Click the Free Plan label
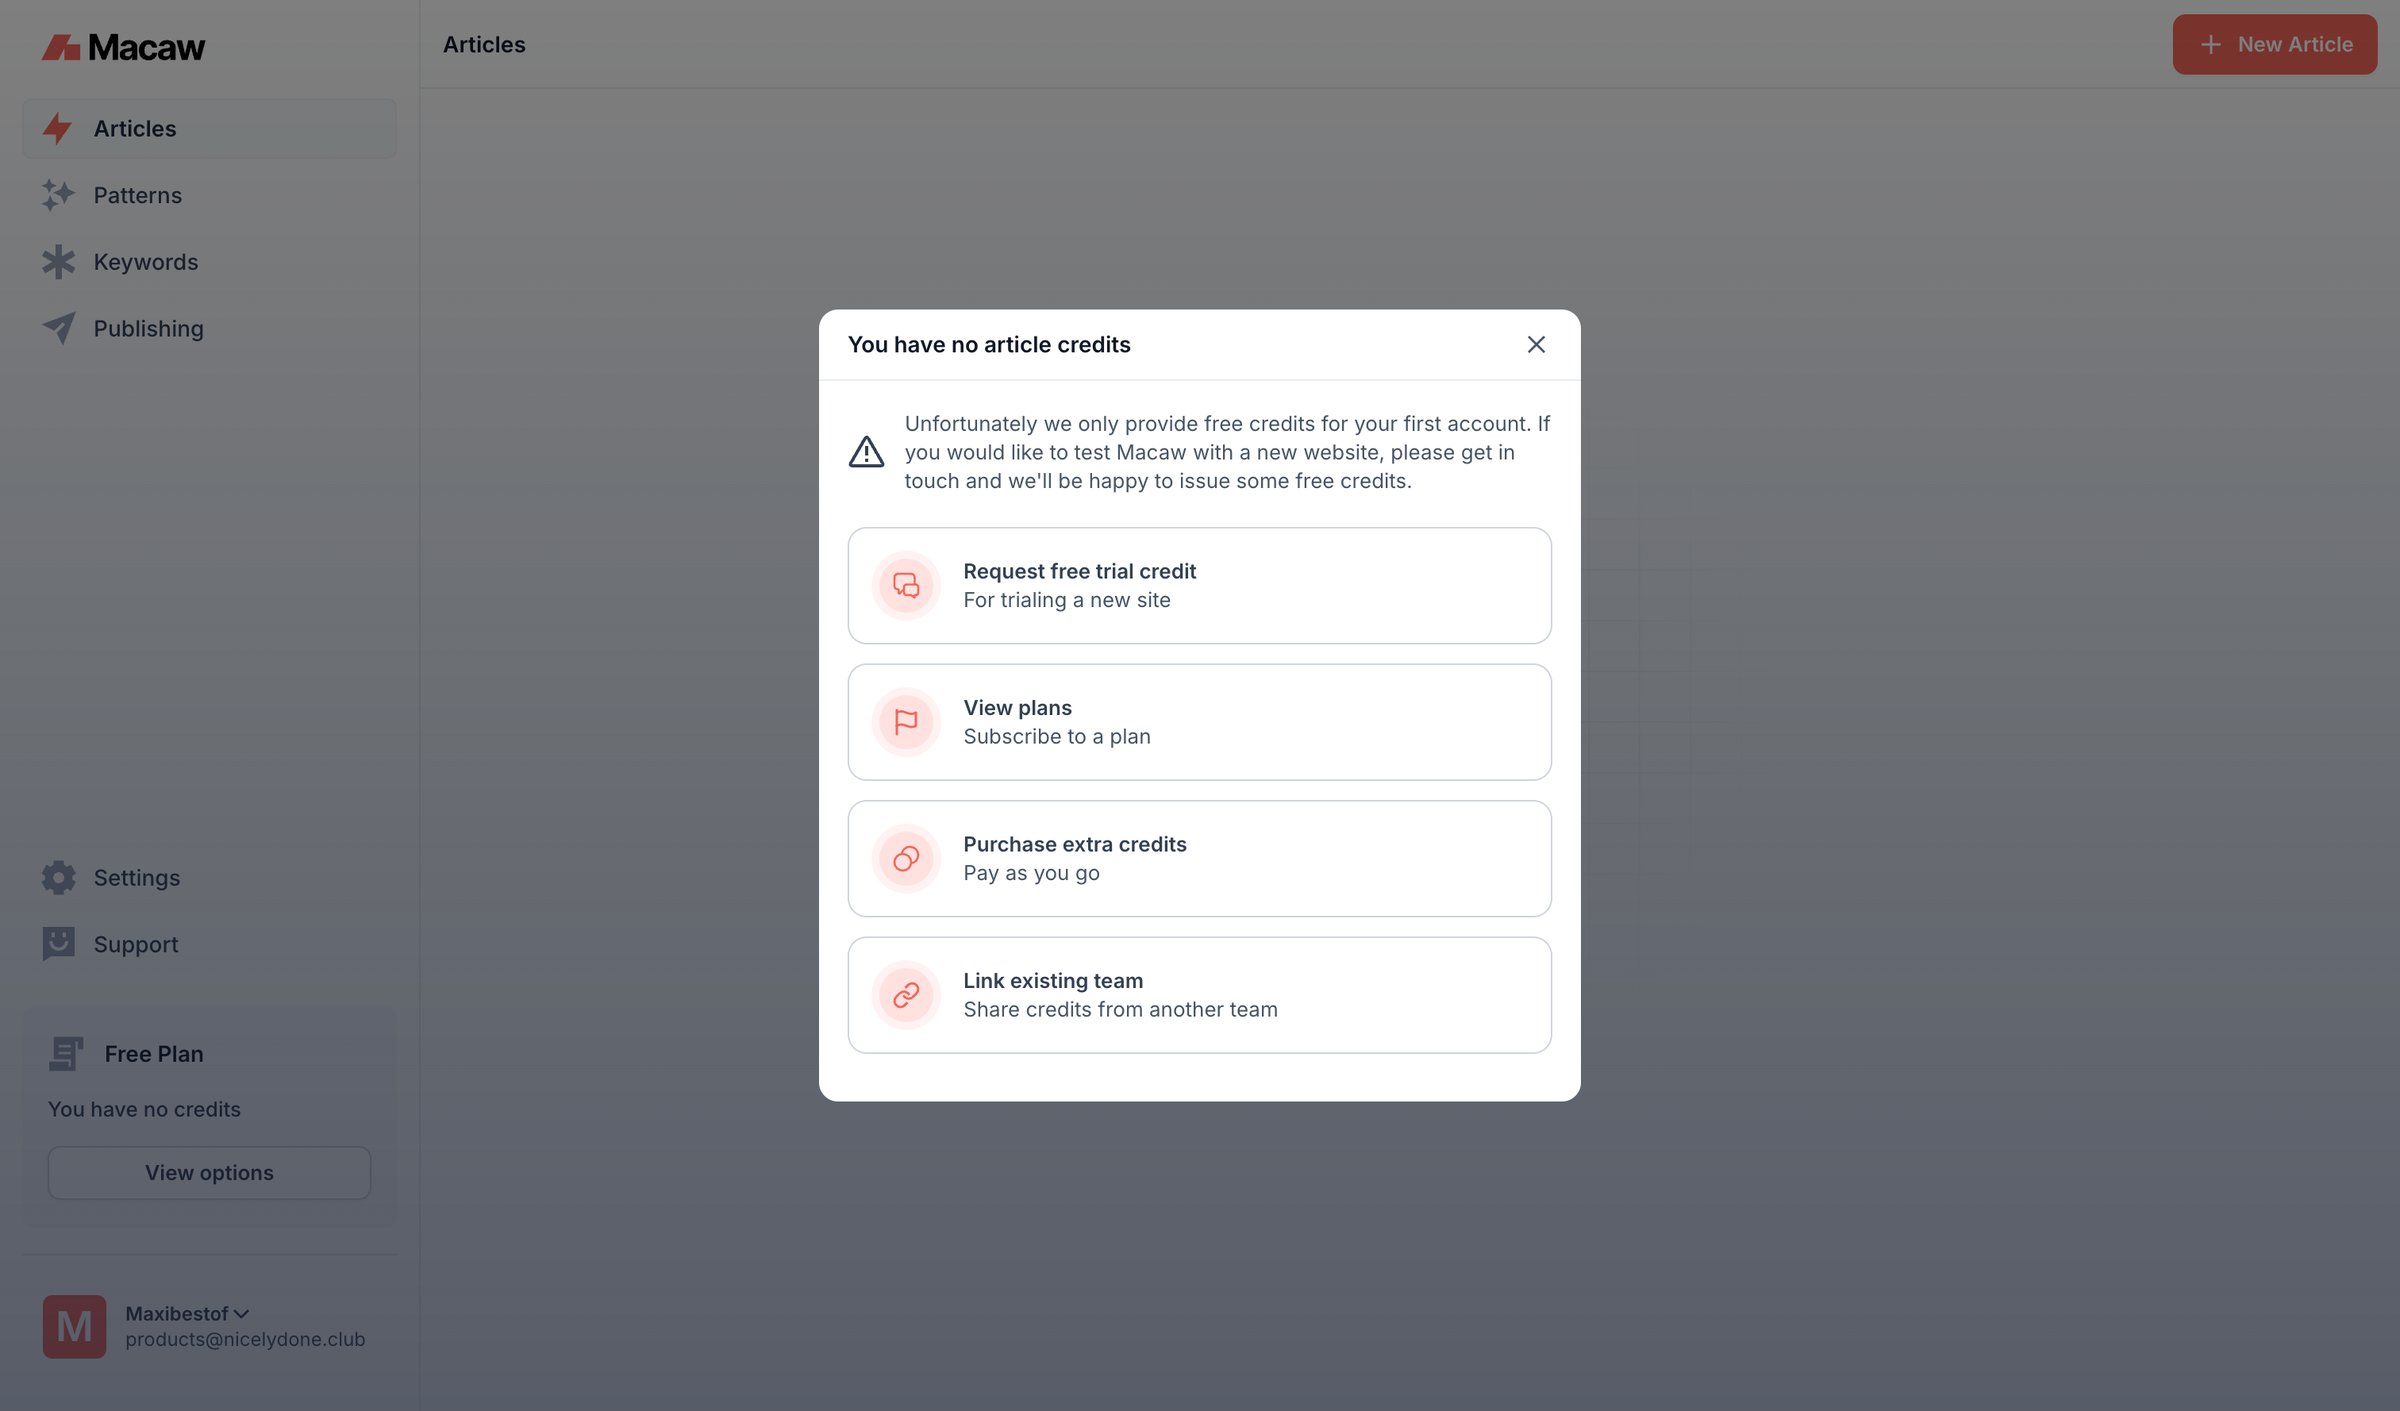 (154, 1054)
